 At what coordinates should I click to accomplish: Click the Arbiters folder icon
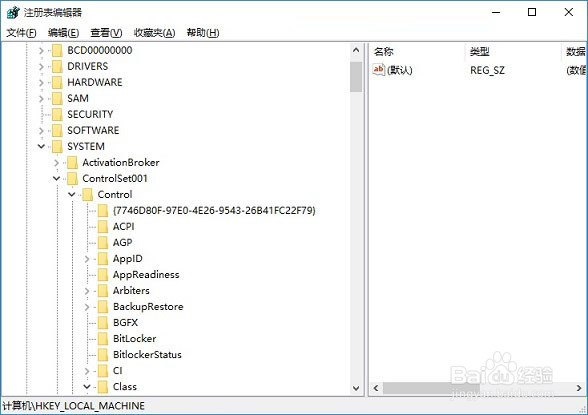[x=103, y=291]
